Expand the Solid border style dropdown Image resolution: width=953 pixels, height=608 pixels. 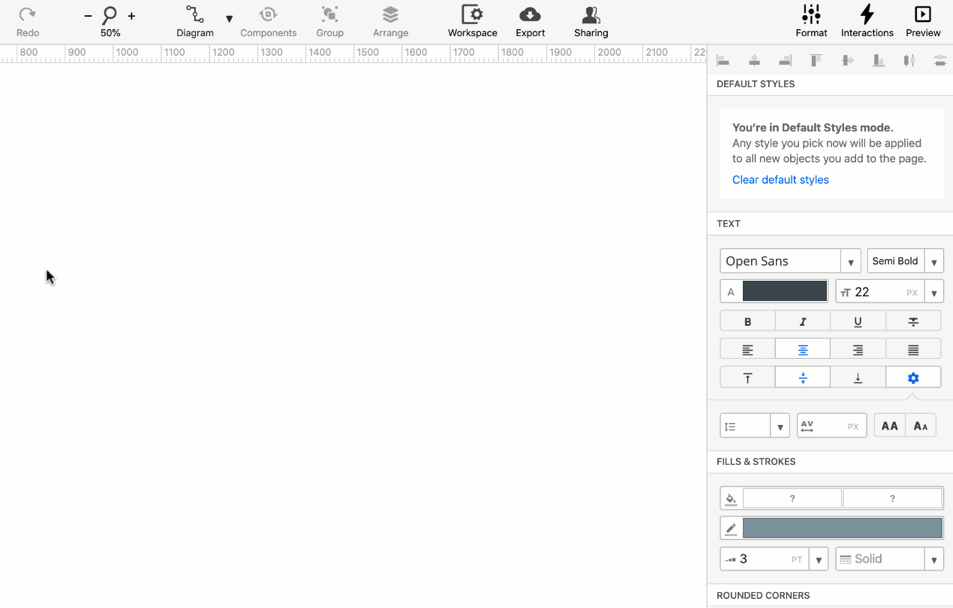pyautogui.click(x=934, y=558)
